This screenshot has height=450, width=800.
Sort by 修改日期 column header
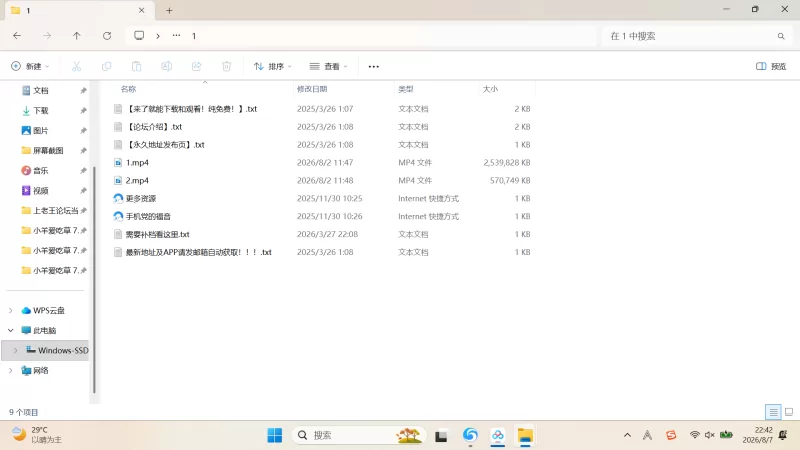tap(312, 89)
